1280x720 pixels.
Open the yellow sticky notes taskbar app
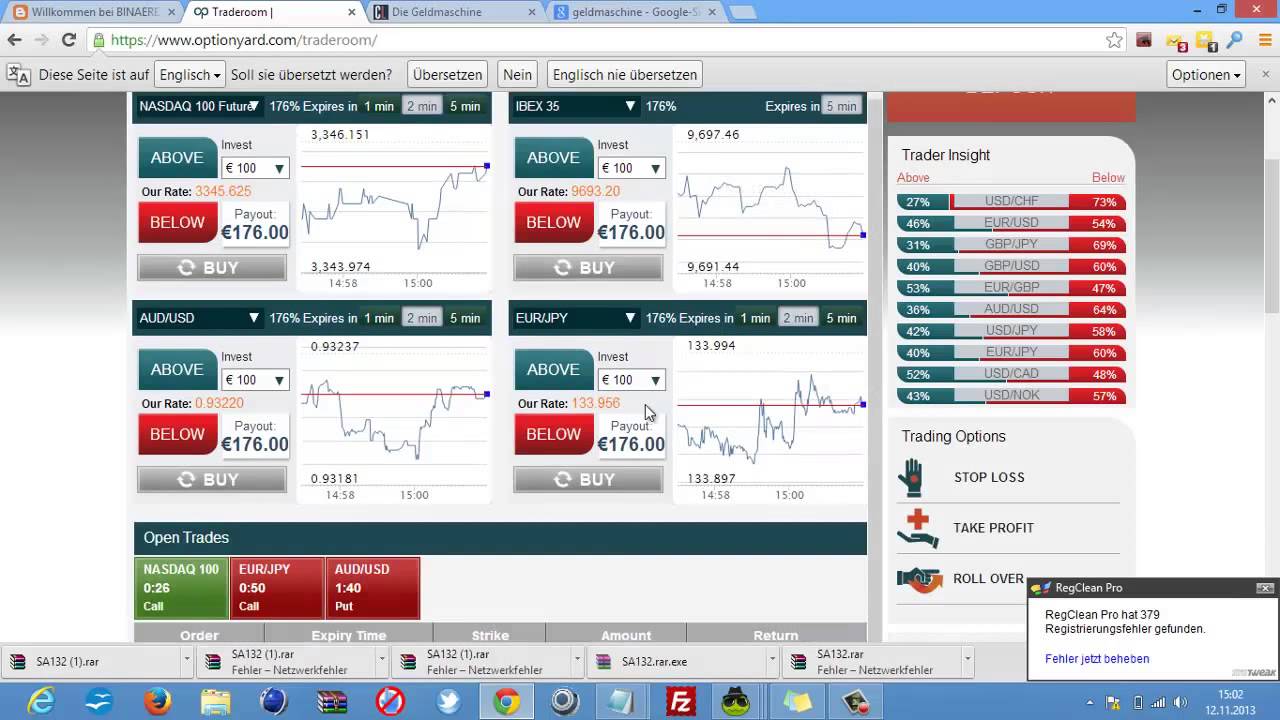[797, 702]
